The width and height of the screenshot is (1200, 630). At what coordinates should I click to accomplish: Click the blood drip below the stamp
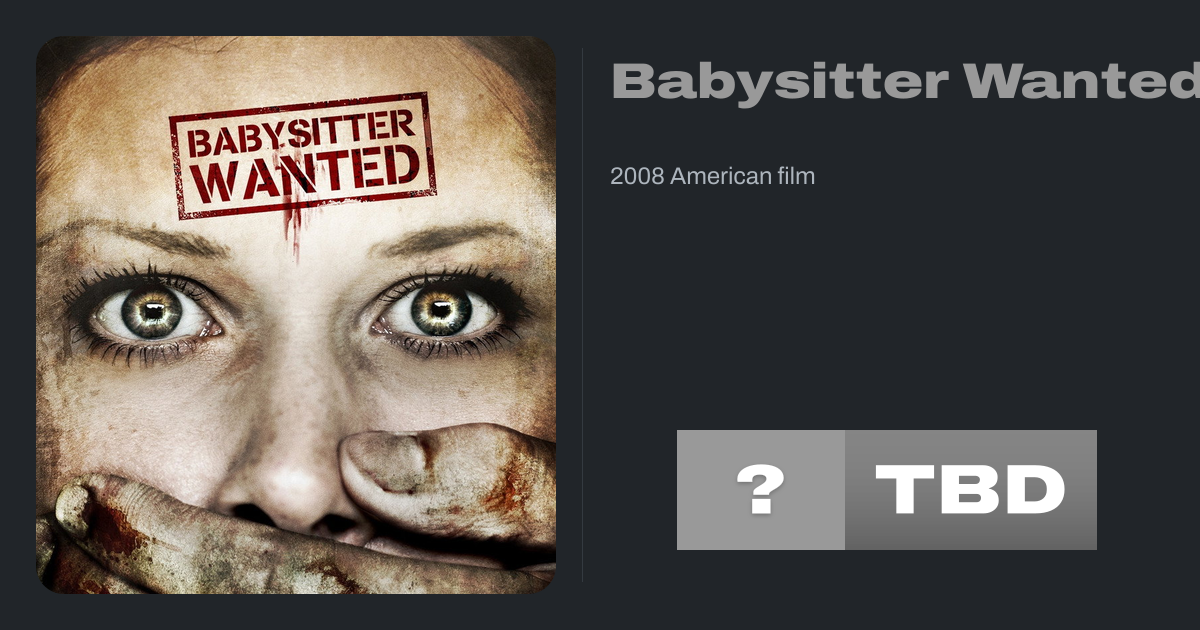click(292, 228)
